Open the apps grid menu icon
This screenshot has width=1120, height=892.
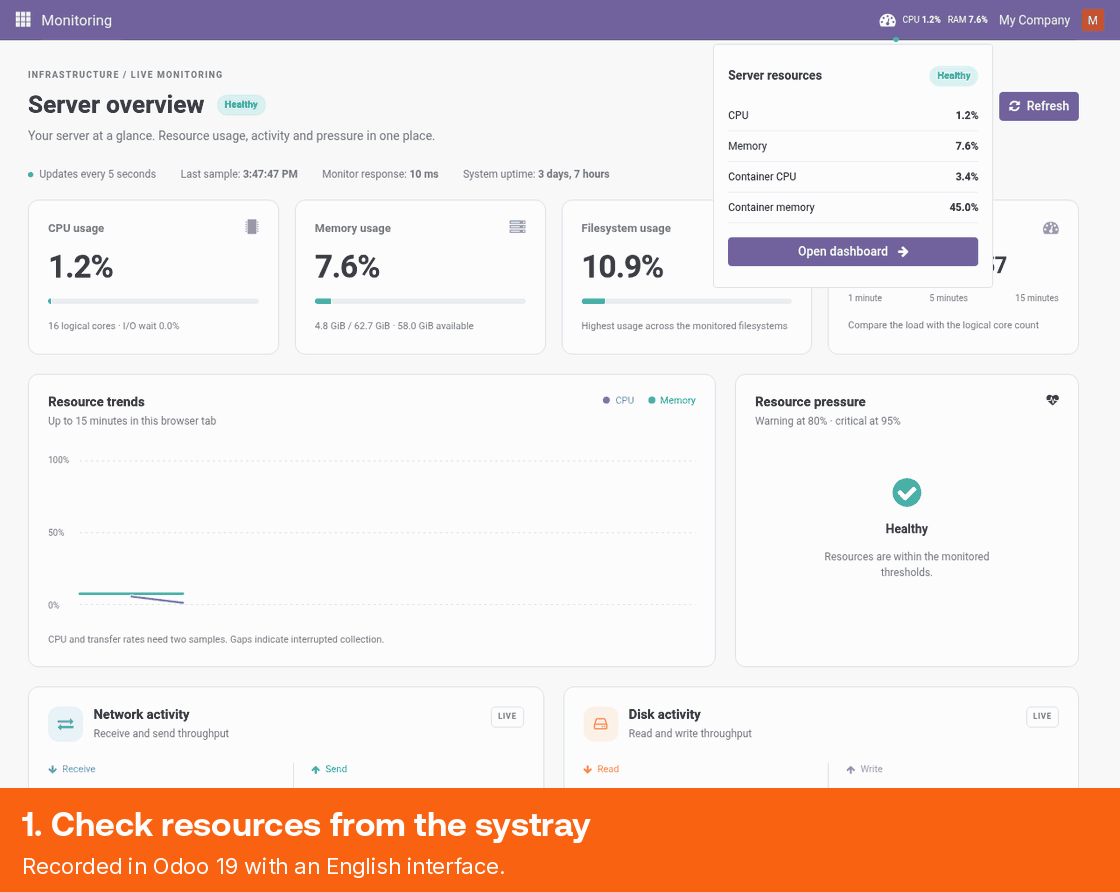point(23,19)
